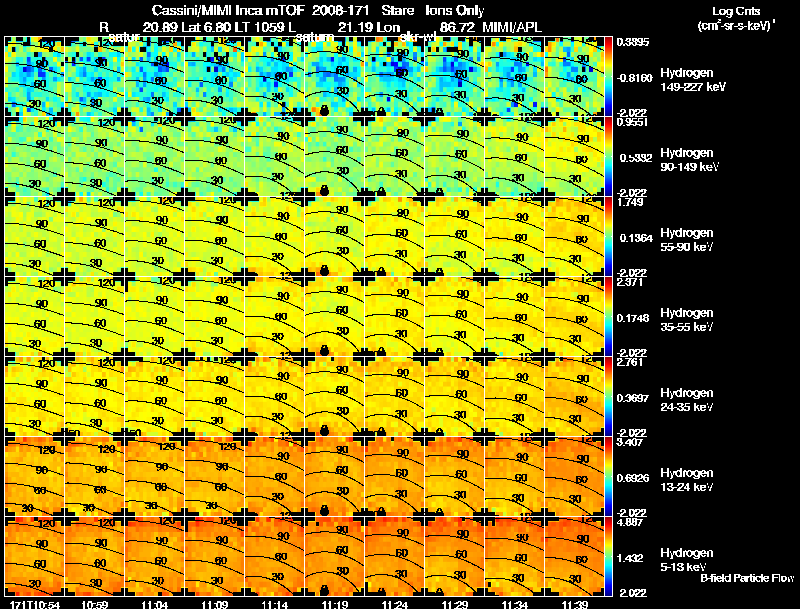Click the "11:19" time axis label

[334, 604]
